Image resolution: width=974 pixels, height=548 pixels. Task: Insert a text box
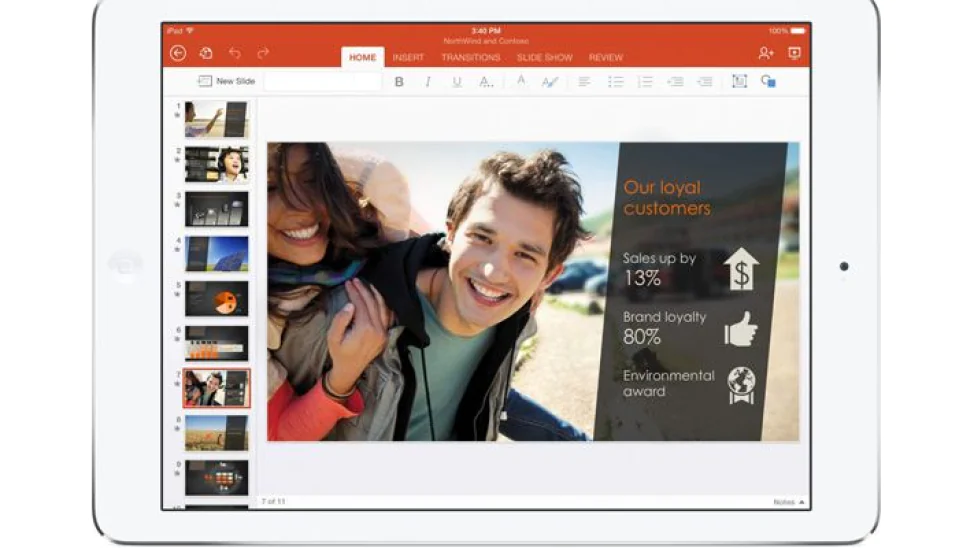(x=739, y=81)
